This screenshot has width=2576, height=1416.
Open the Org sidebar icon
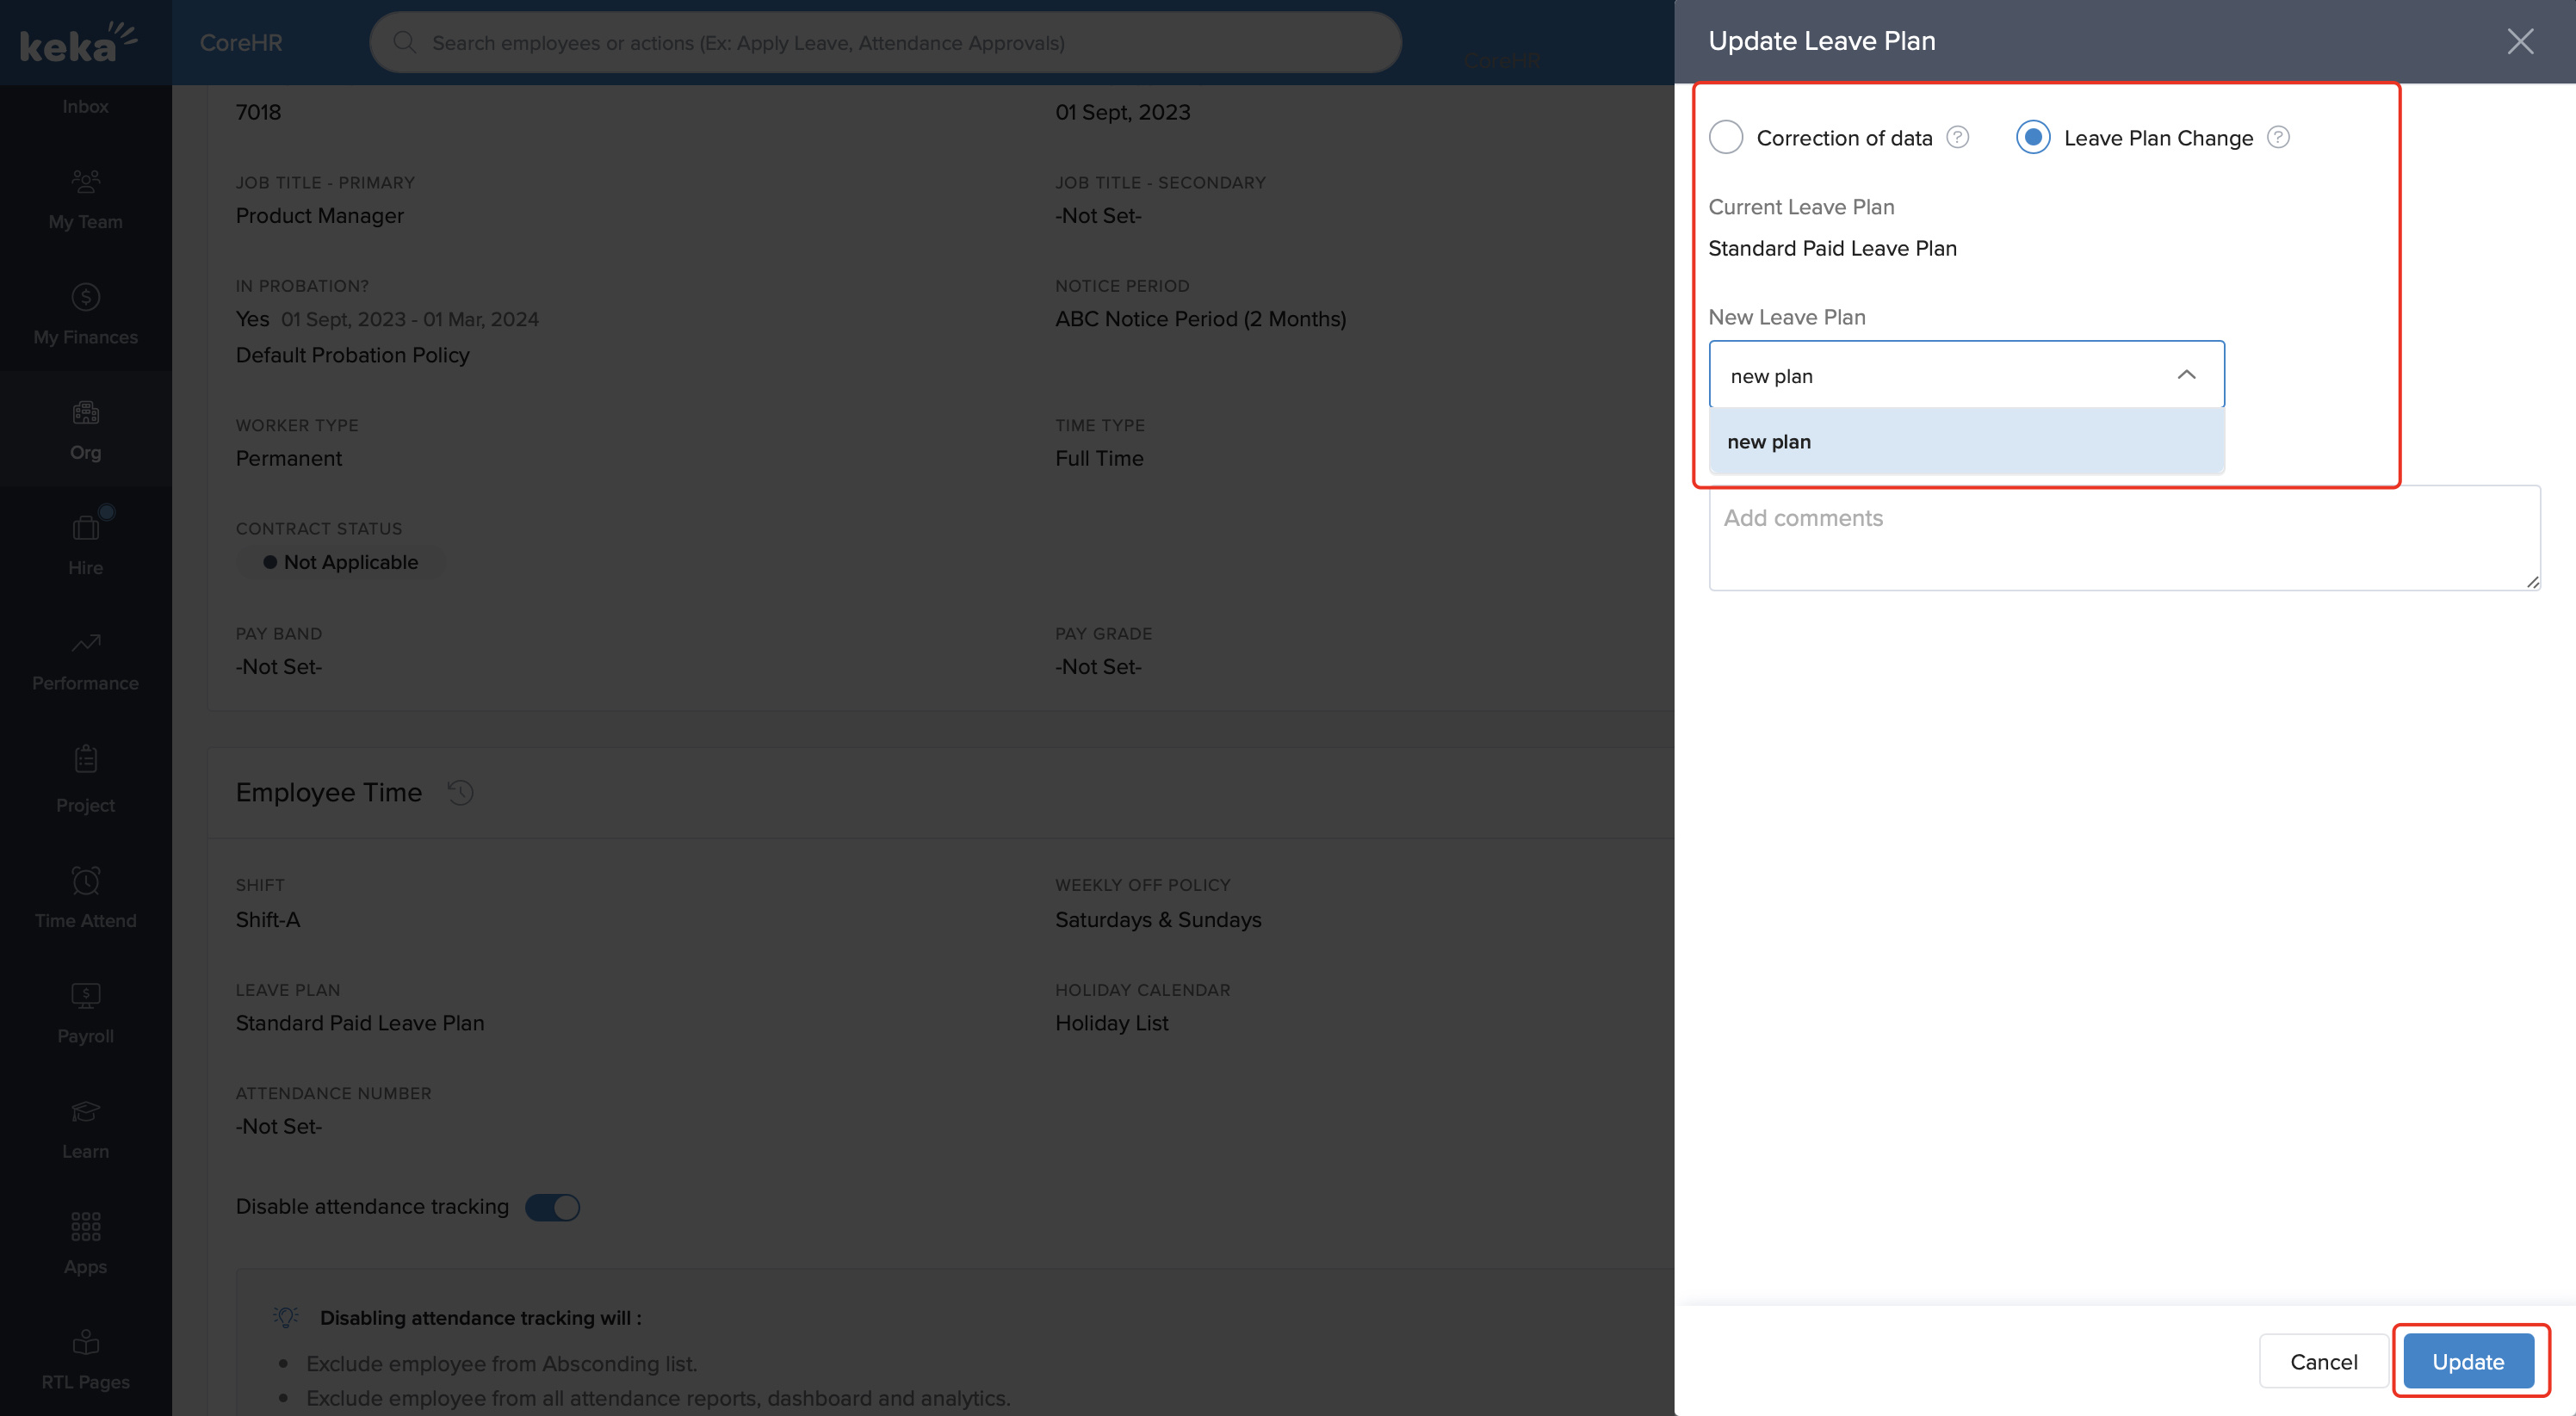(x=86, y=412)
